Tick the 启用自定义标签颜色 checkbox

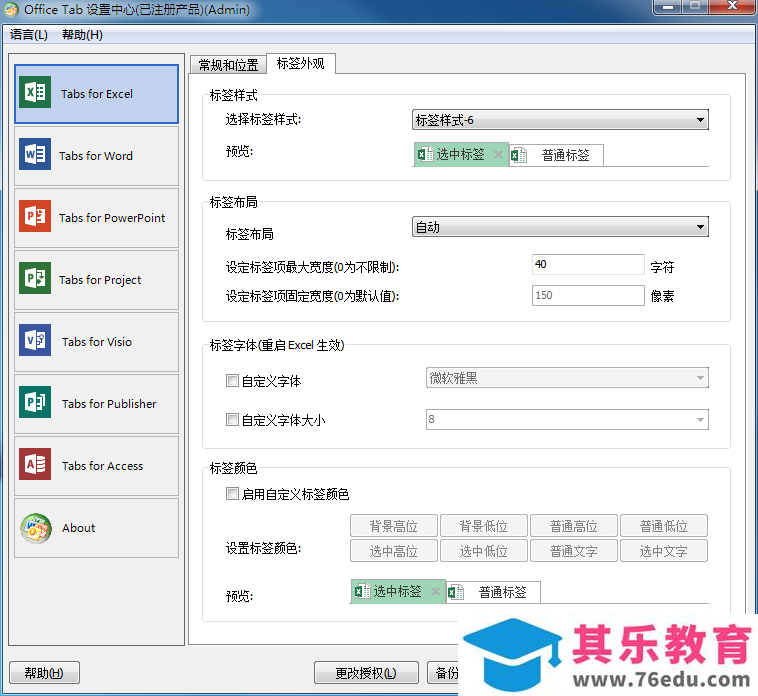coord(232,493)
